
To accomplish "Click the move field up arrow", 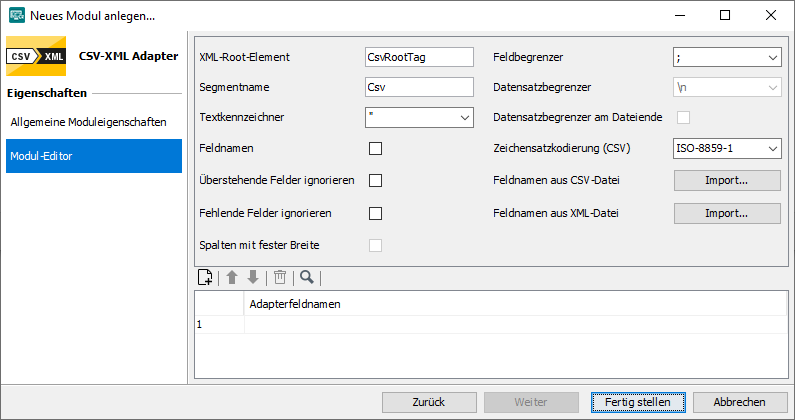I will coord(231,278).
